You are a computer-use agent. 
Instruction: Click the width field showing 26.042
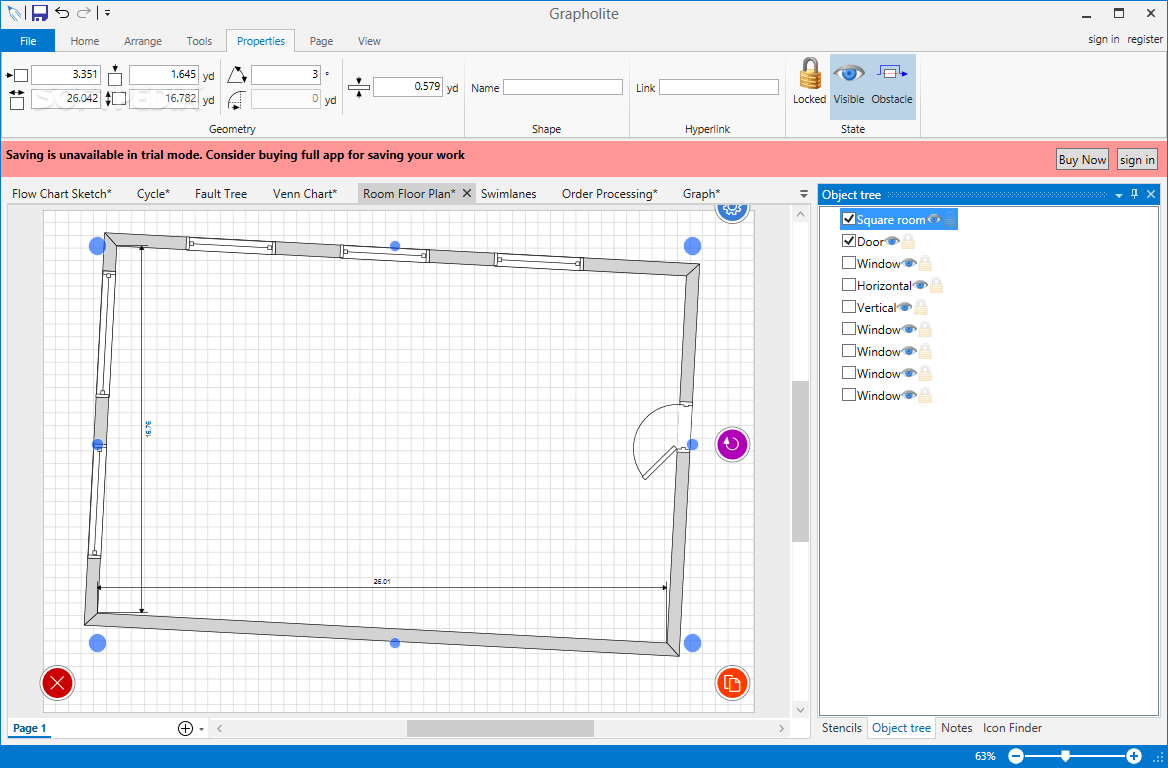66,98
